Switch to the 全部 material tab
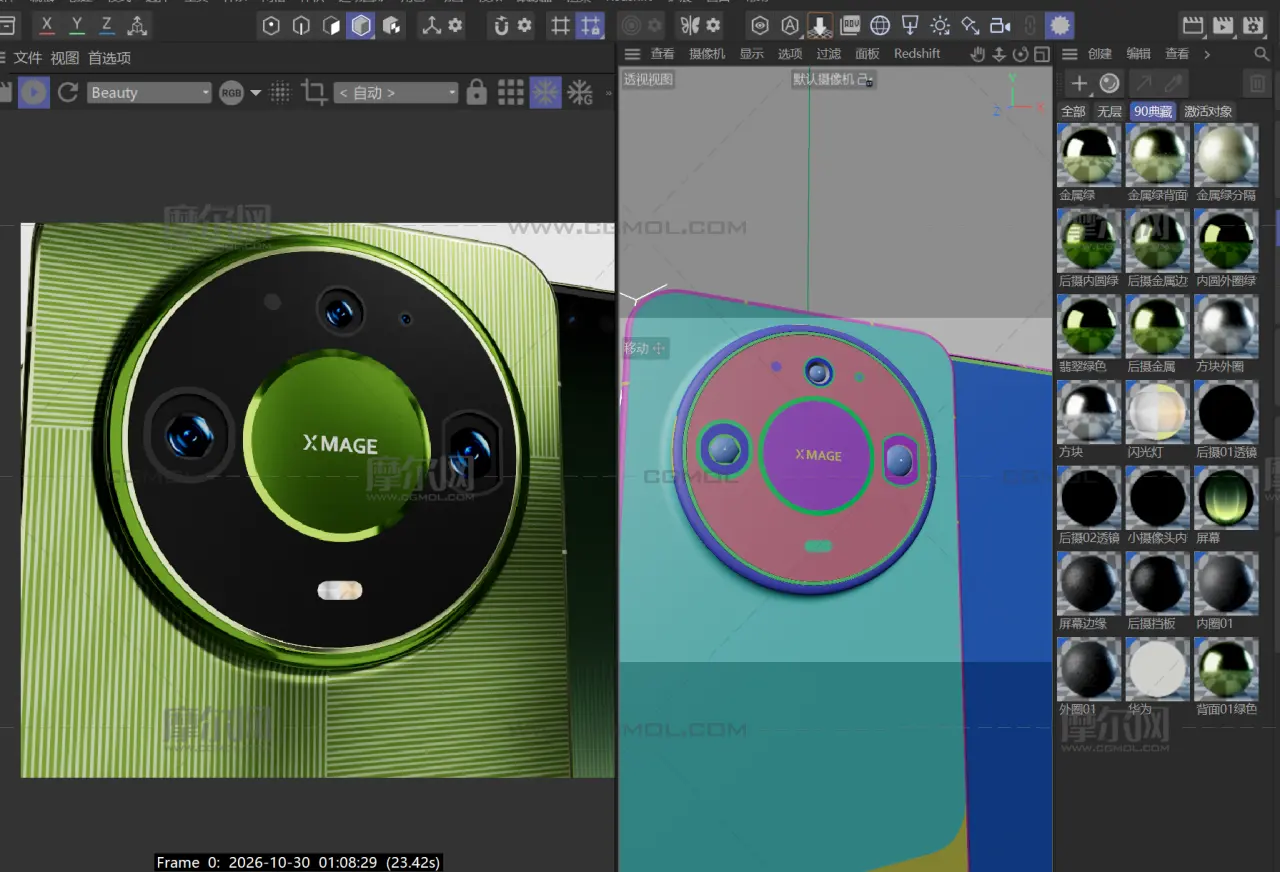Viewport: 1280px width, 872px height. coord(1073,112)
